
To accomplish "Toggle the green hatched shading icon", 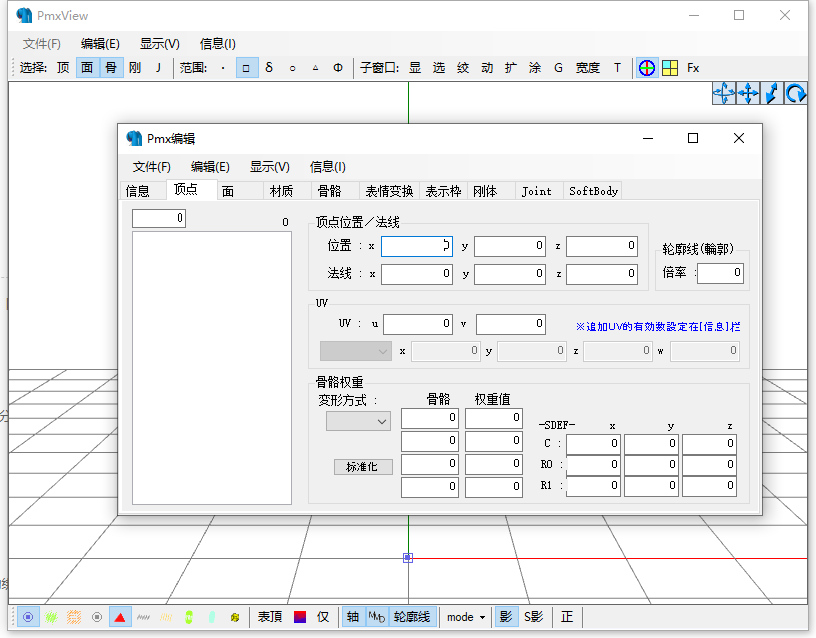I will pyautogui.click(x=51, y=617).
